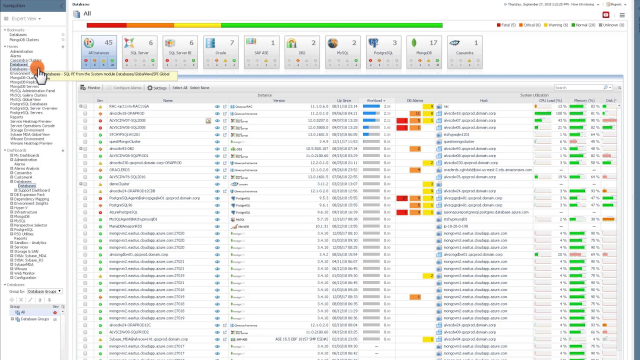Sort by the Workload column header
This screenshot has width=640, height=360.
tap(375, 100)
